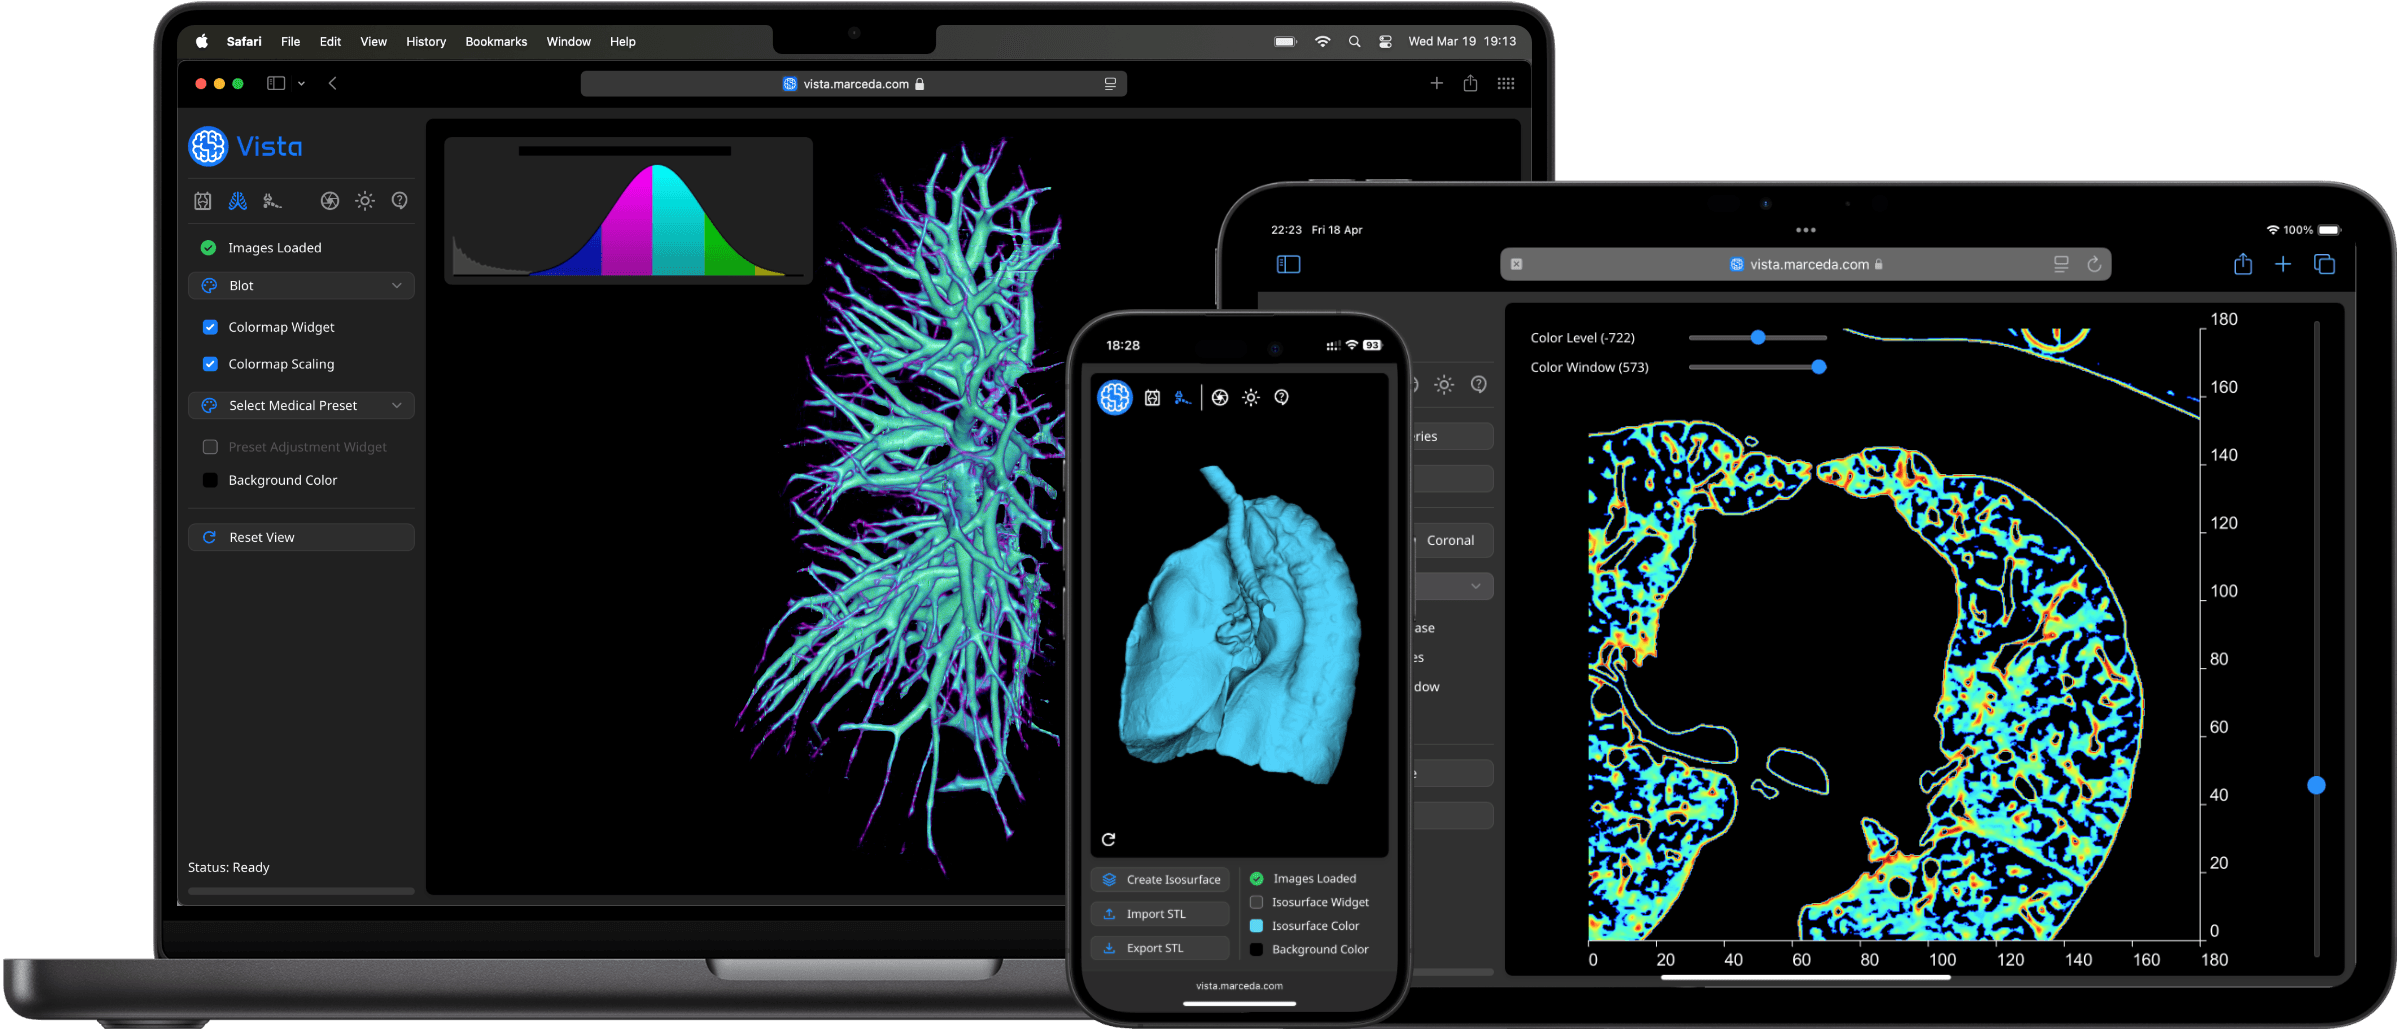Viewport: 2400px width, 1032px height.
Task: Select the 2D slice viewer icon in laptop sidebar
Action: tap(203, 201)
